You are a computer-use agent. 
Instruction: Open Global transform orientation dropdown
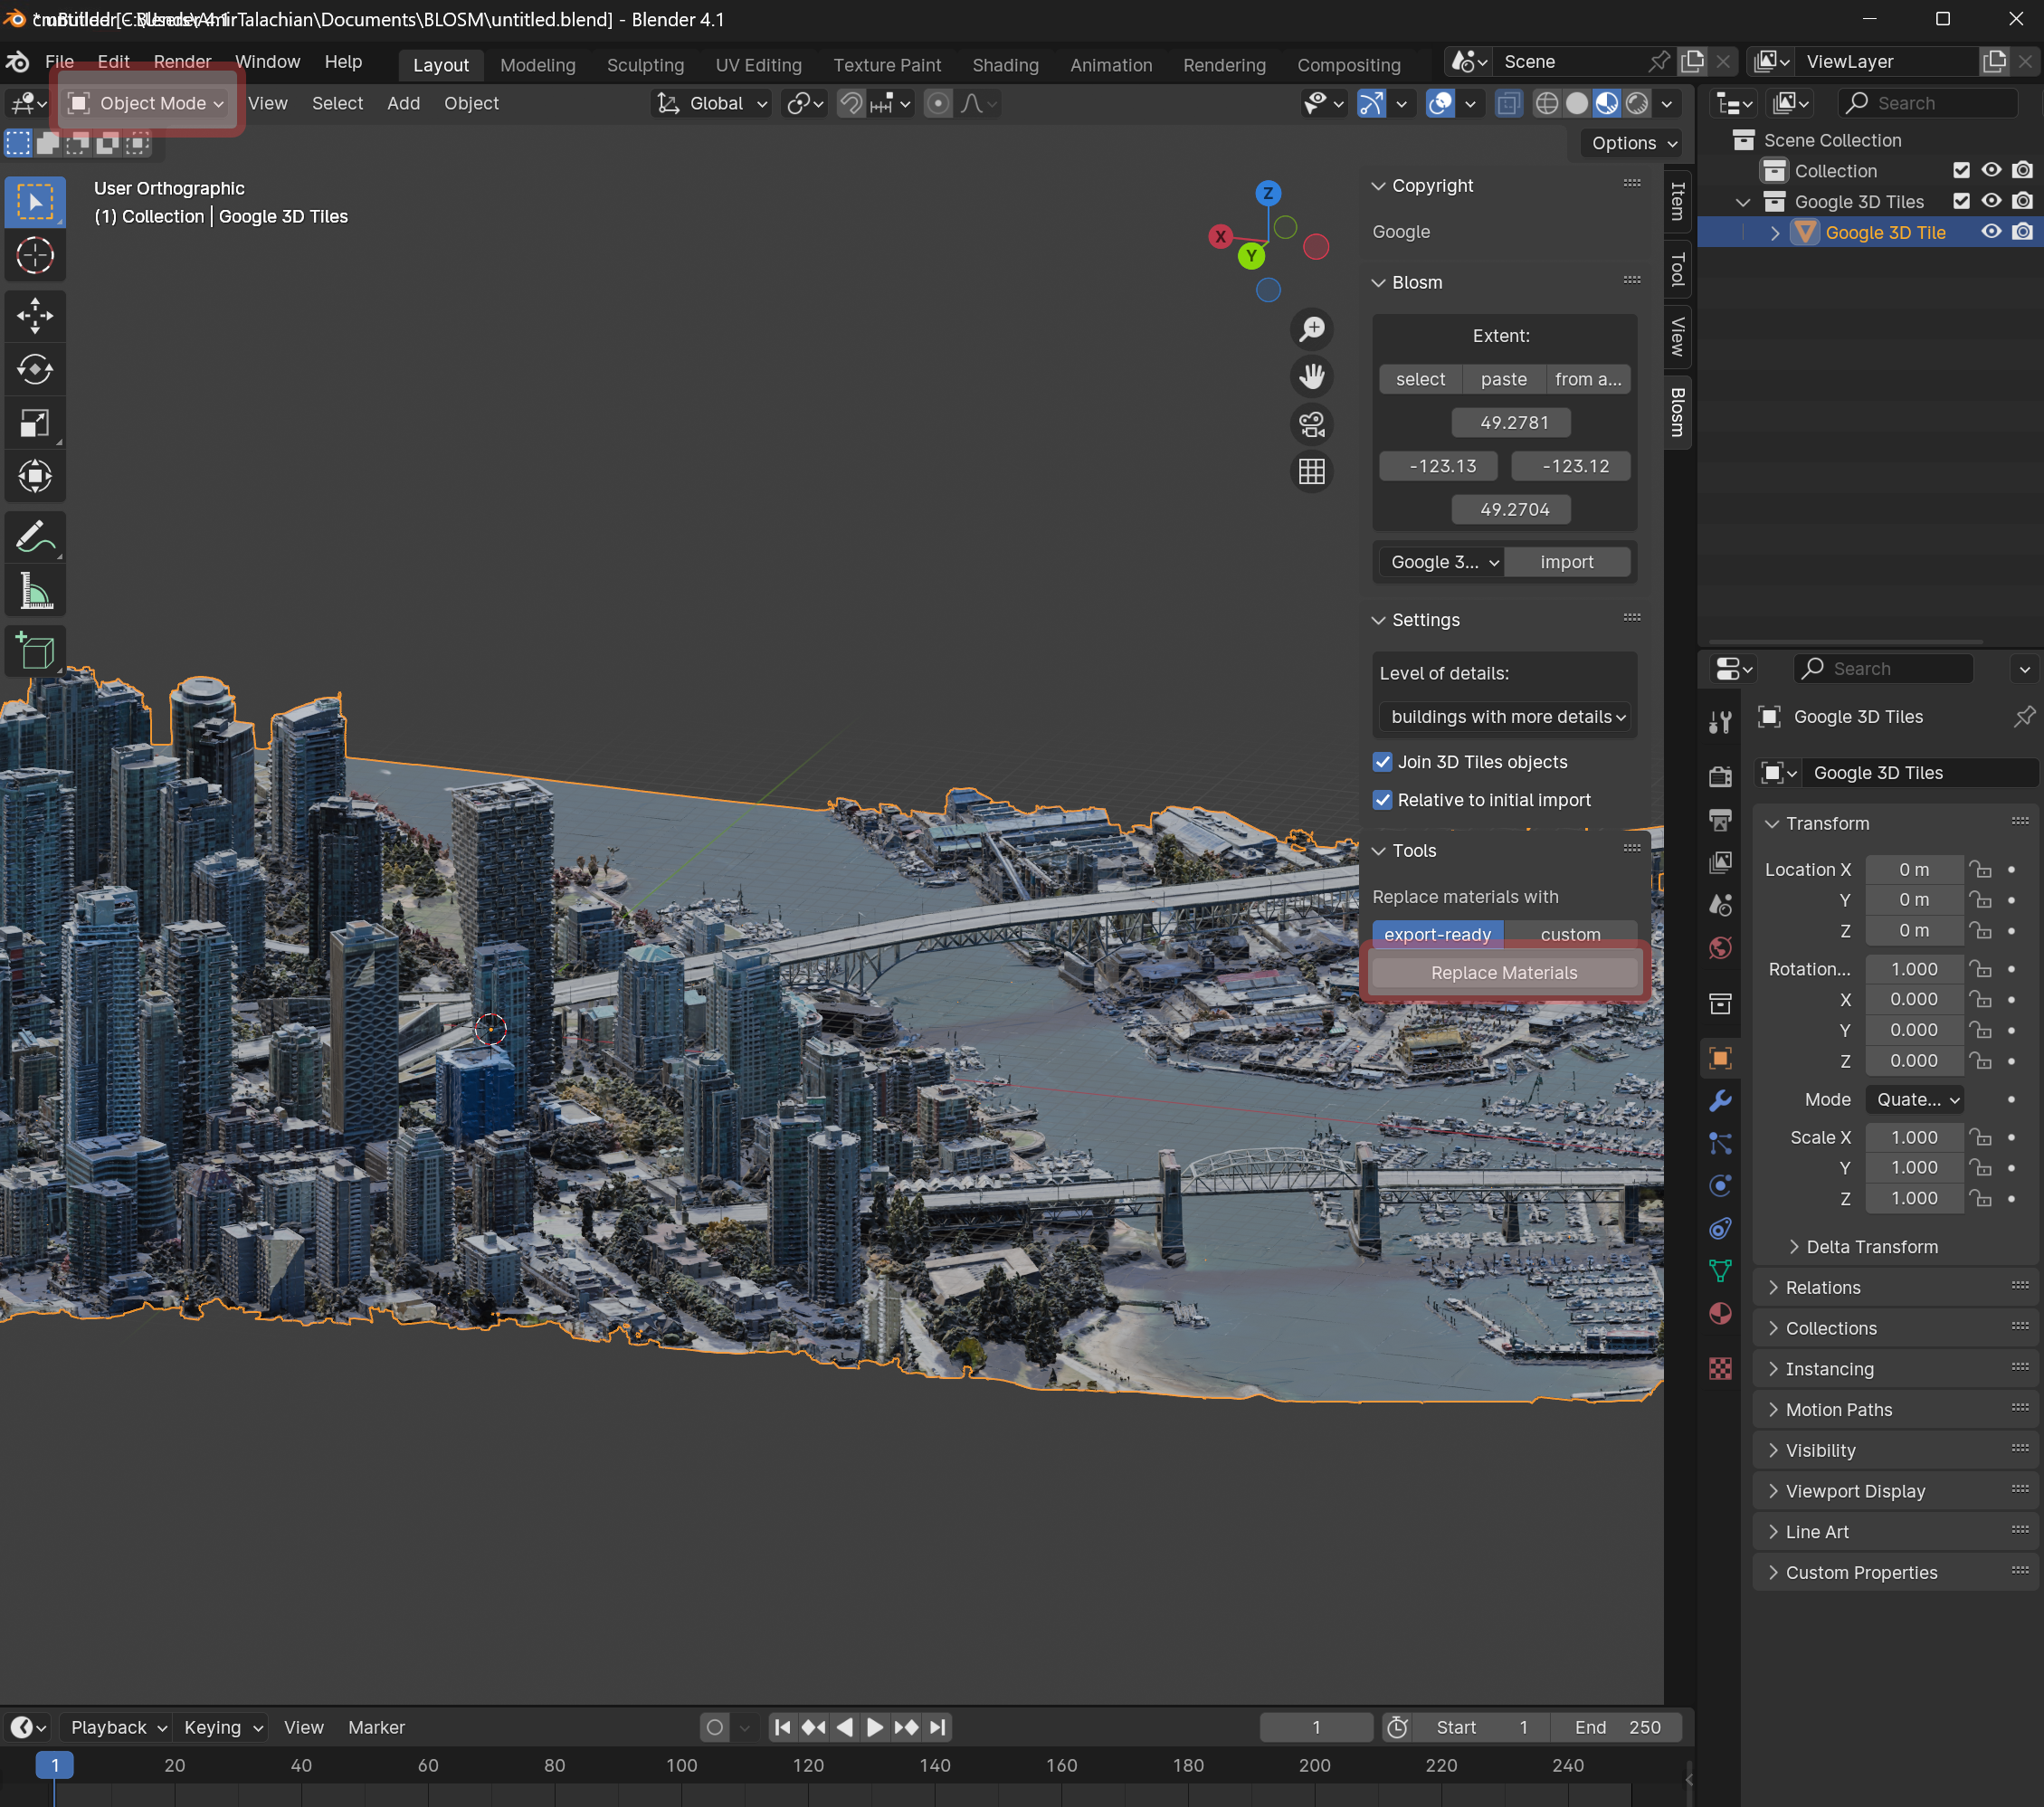click(712, 103)
